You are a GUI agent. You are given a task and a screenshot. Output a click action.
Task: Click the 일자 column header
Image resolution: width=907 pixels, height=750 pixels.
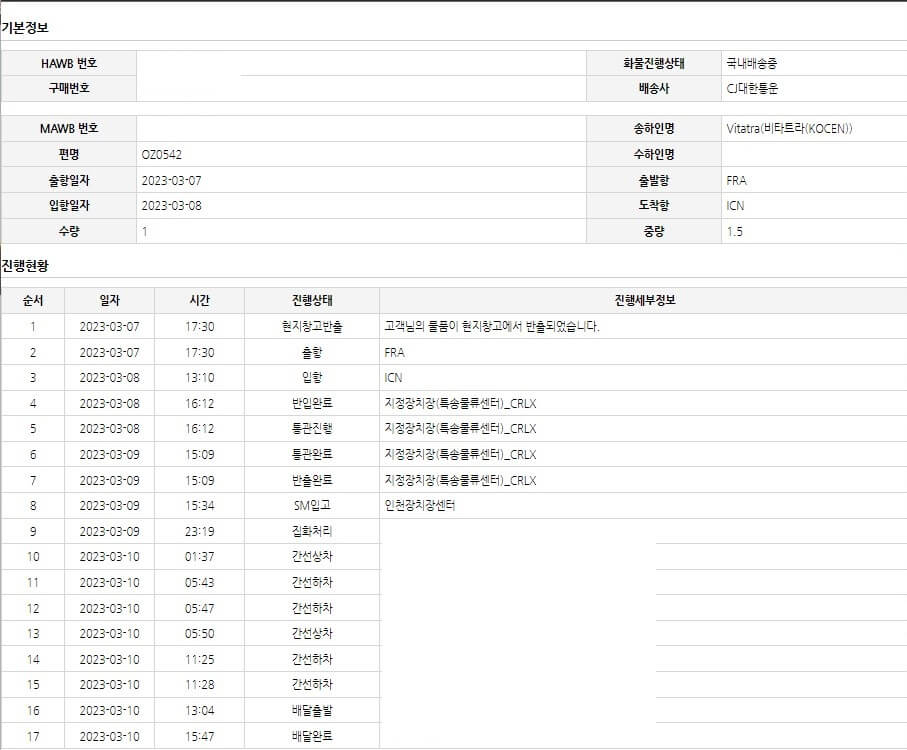109,300
